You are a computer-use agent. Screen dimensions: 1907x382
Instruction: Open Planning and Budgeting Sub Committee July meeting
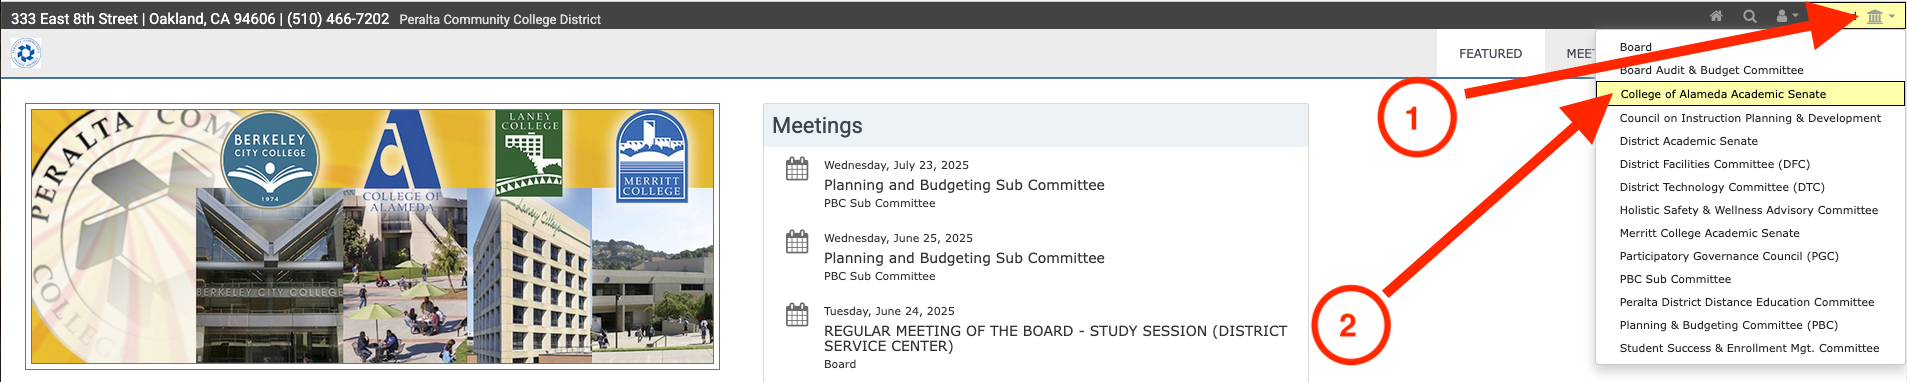tap(964, 185)
